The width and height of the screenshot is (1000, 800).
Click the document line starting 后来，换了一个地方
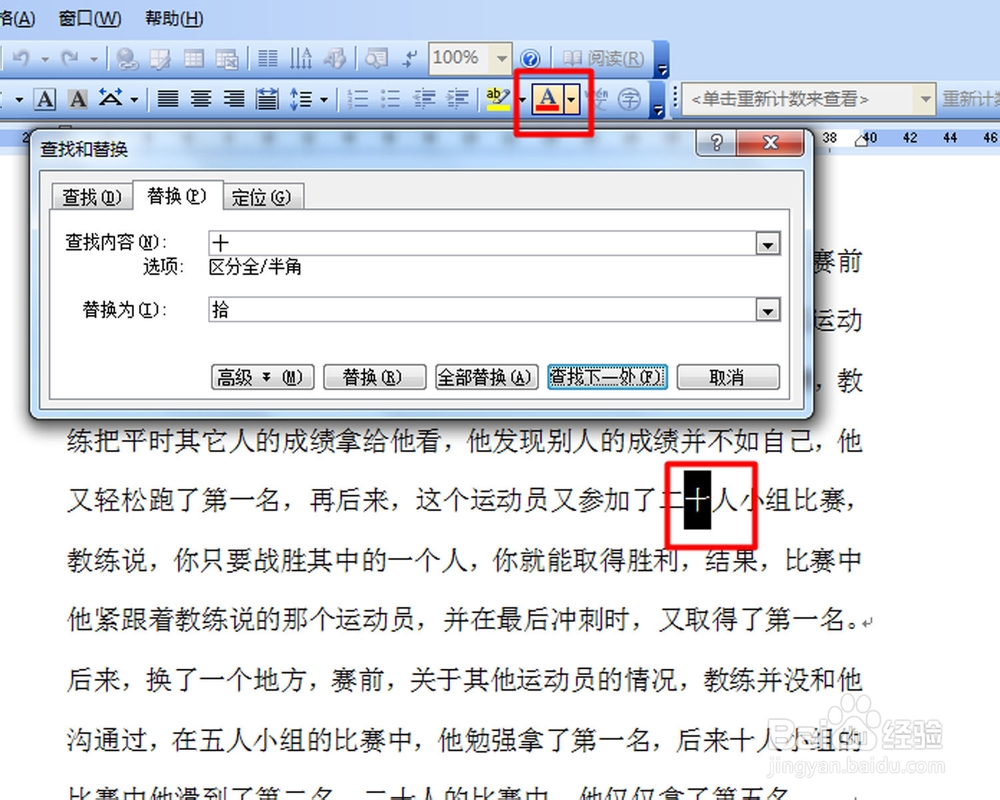(465, 679)
